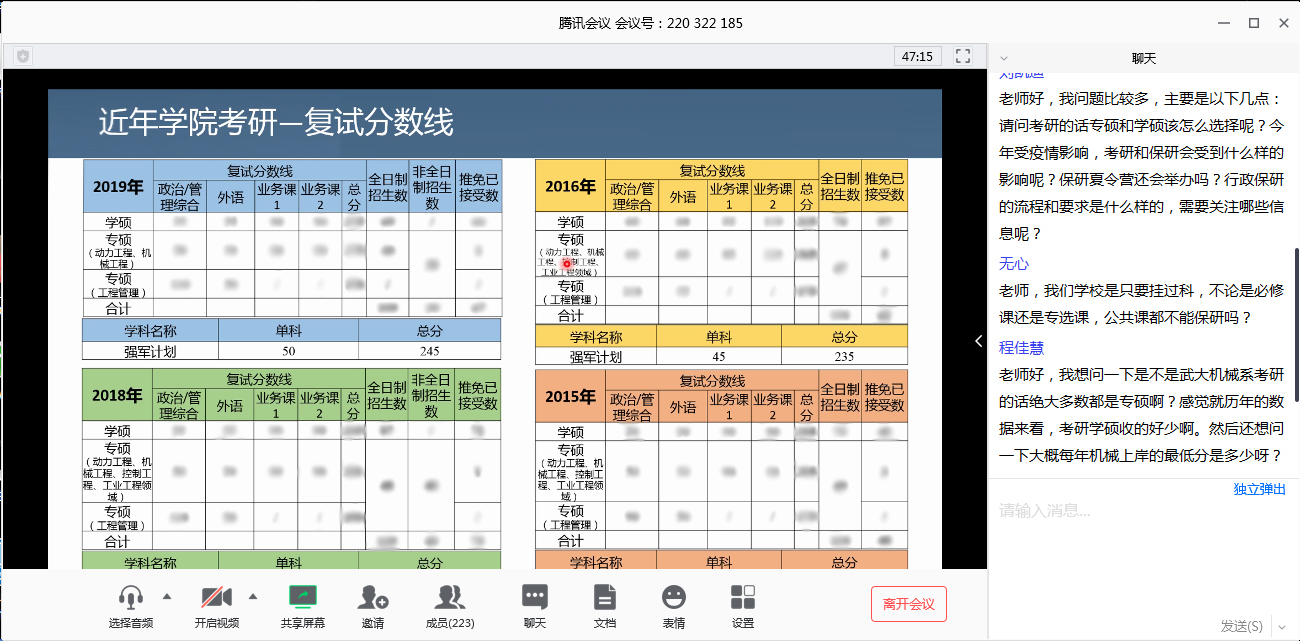Image resolution: width=1300 pixels, height=641 pixels.
Task: Click the 独立弹出 pop-out chat link
Action: coord(1259,489)
